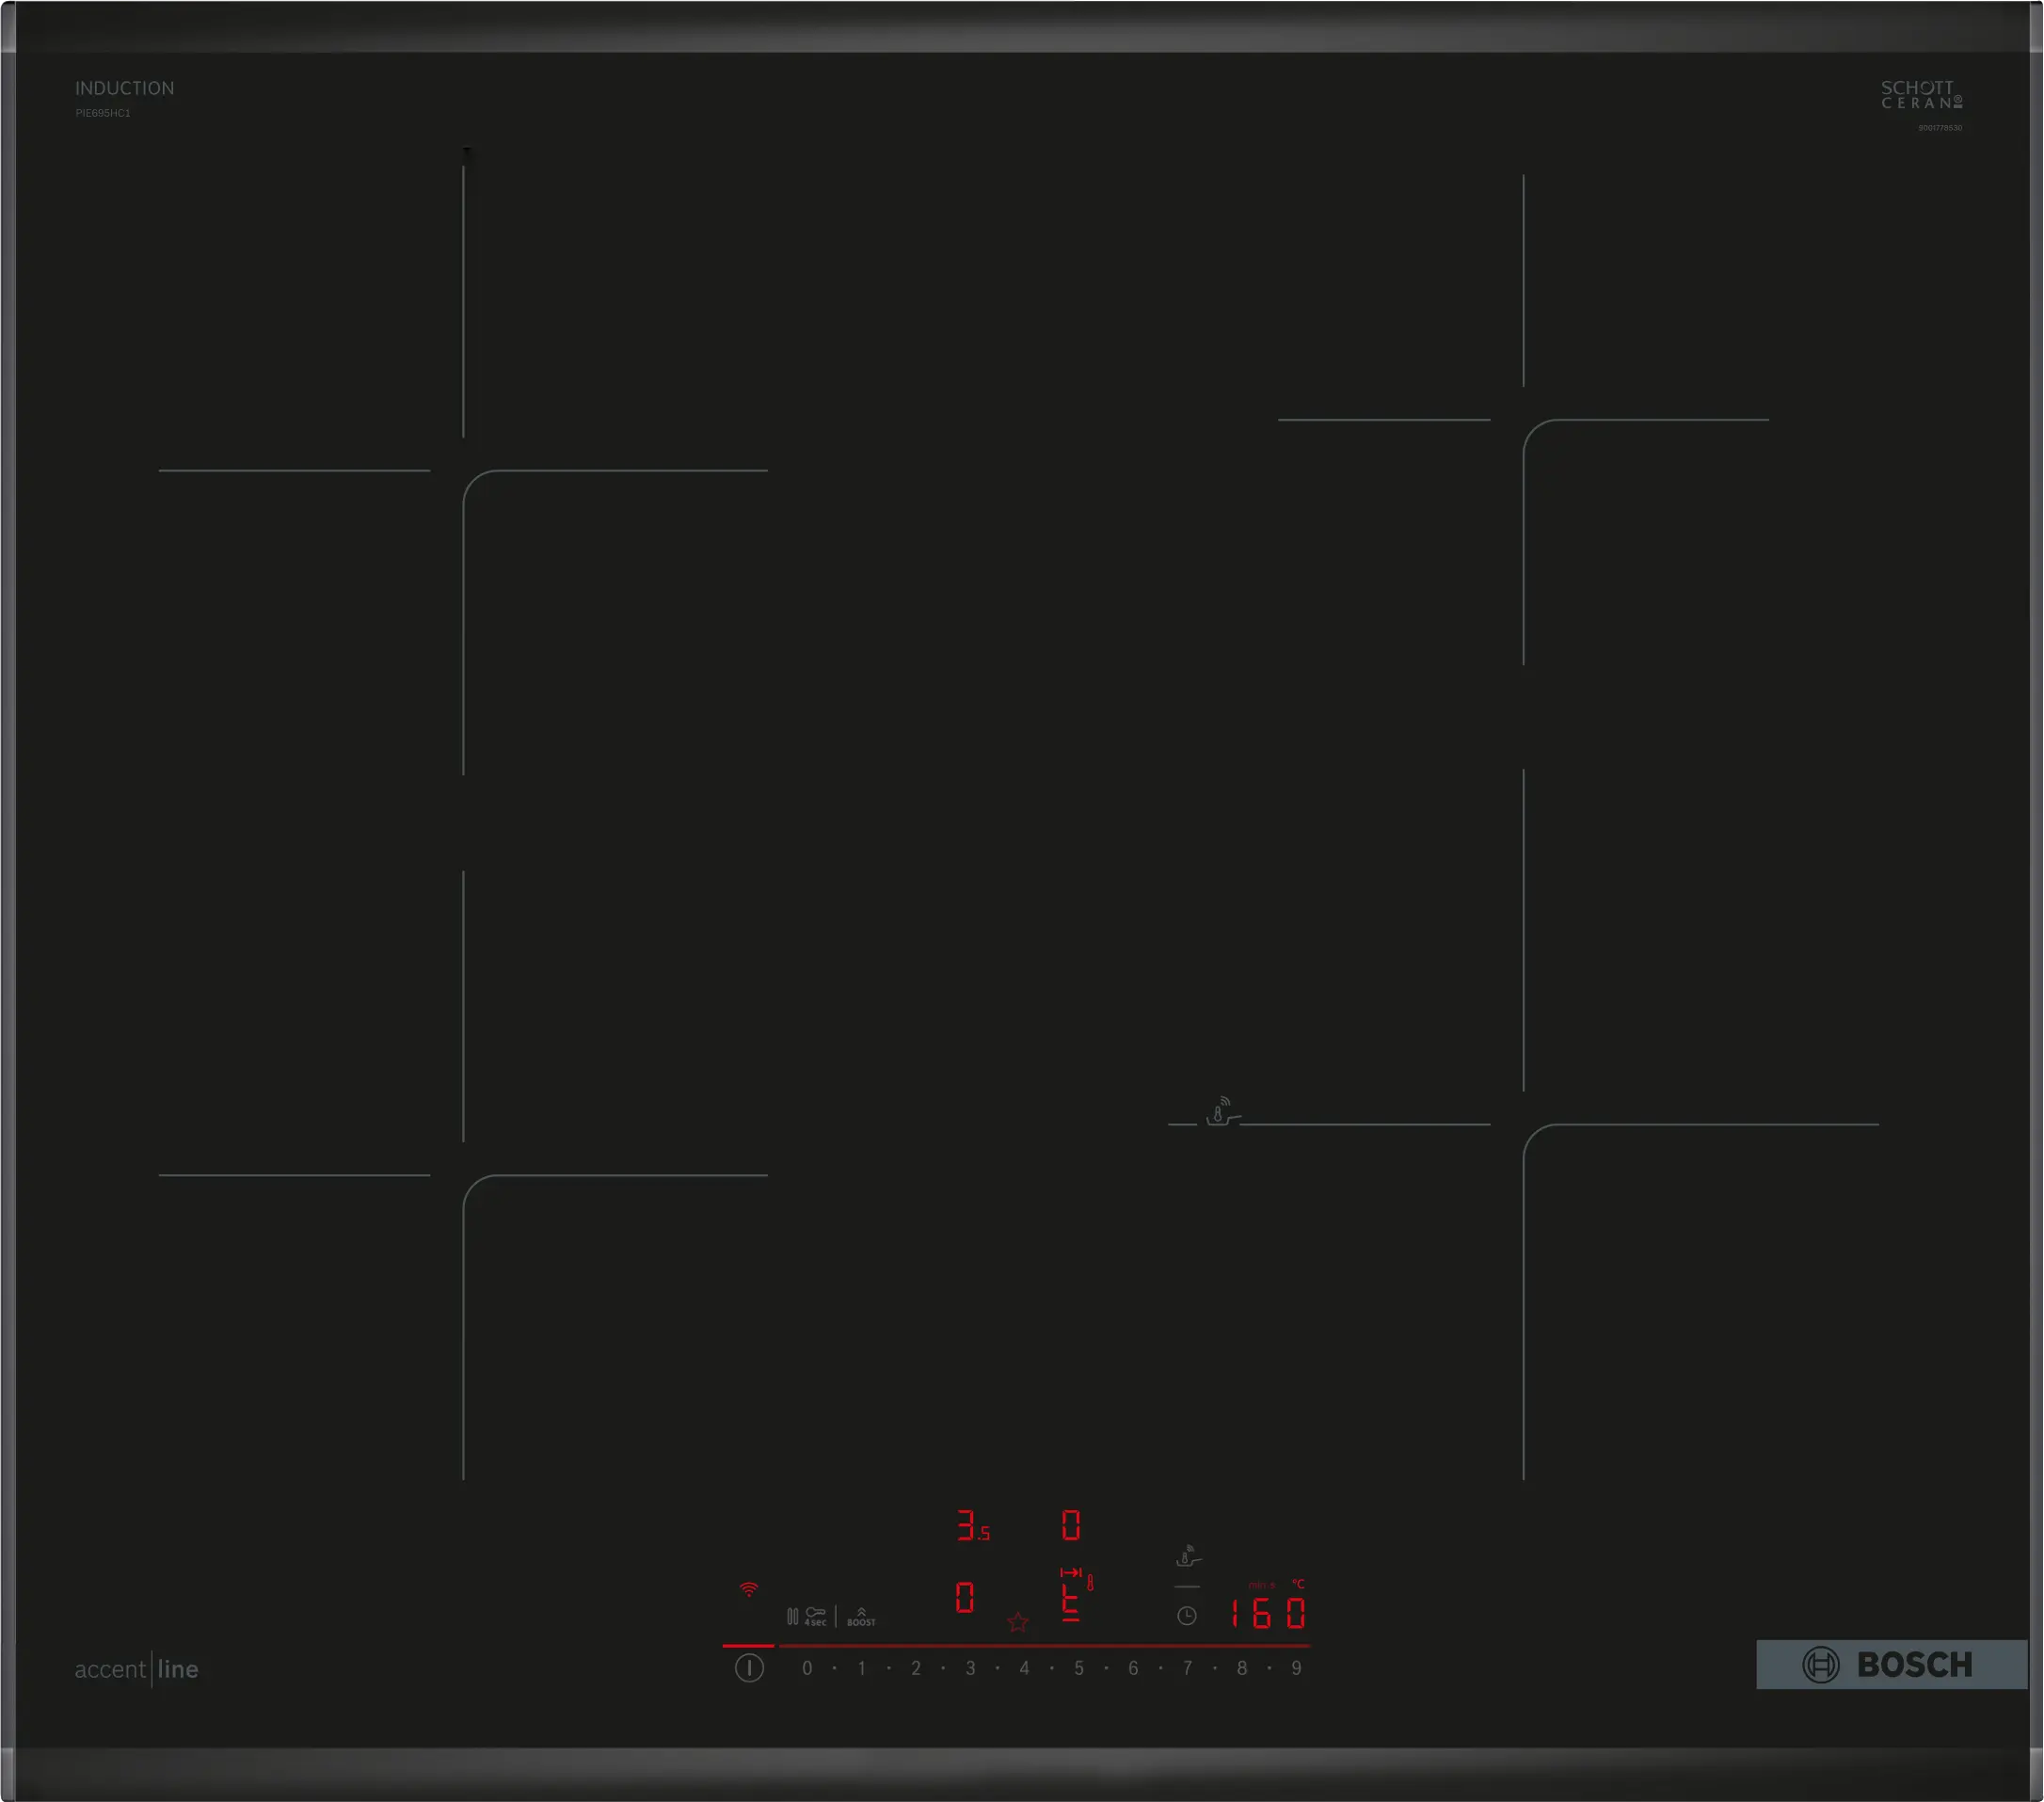
Task: Tap the 160 temperature readout
Action: (x=1267, y=1613)
